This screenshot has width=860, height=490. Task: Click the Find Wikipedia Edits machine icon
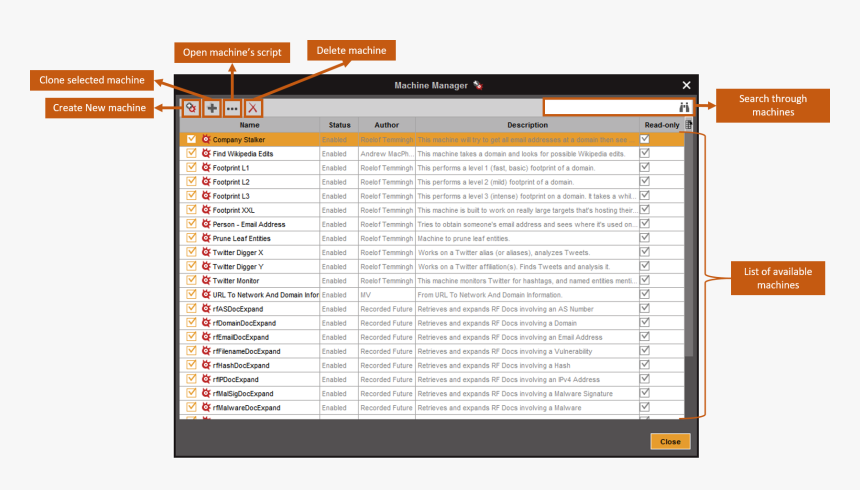click(x=206, y=154)
